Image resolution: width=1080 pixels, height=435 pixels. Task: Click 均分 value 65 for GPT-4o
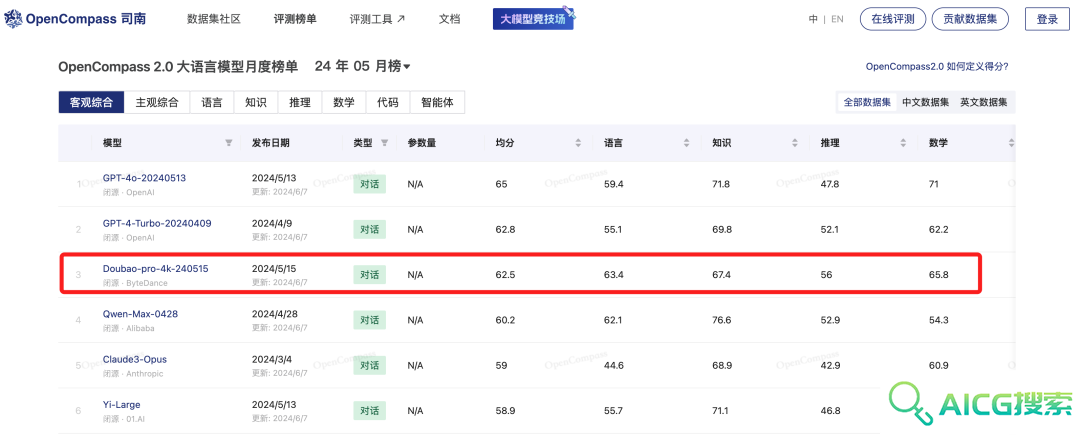501,184
